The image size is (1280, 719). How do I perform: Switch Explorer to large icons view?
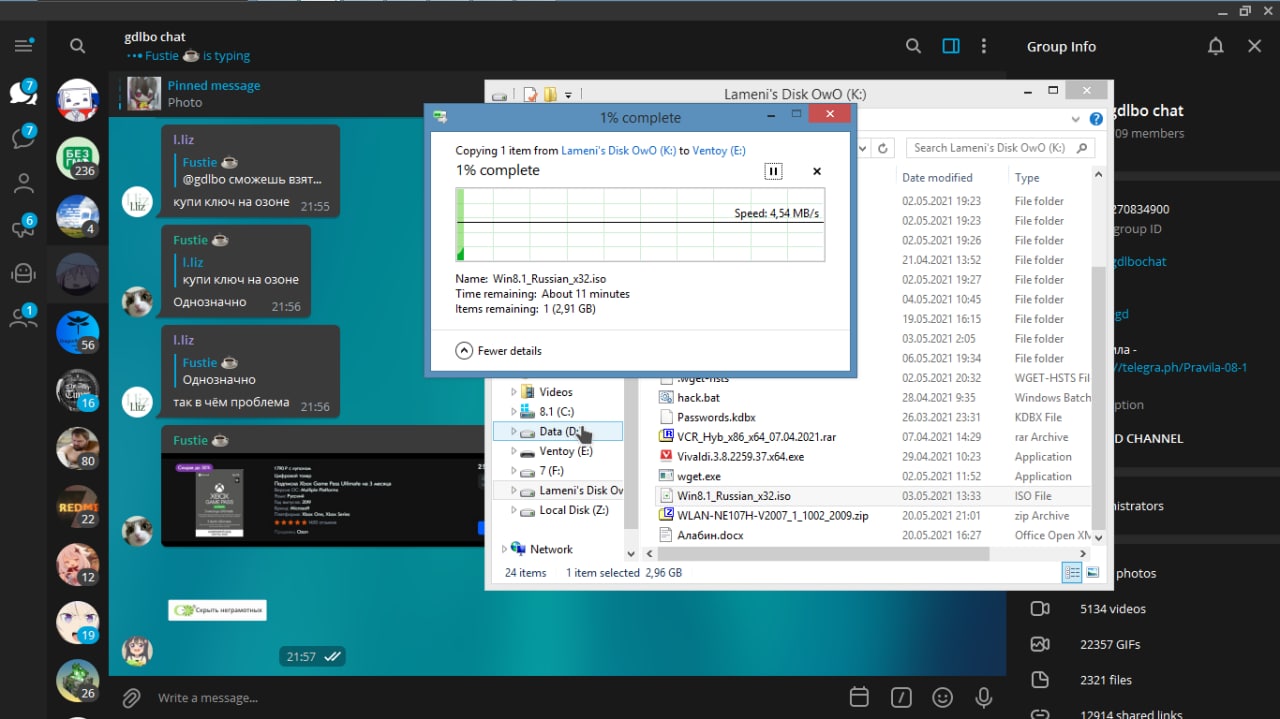pyautogui.click(x=1093, y=573)
